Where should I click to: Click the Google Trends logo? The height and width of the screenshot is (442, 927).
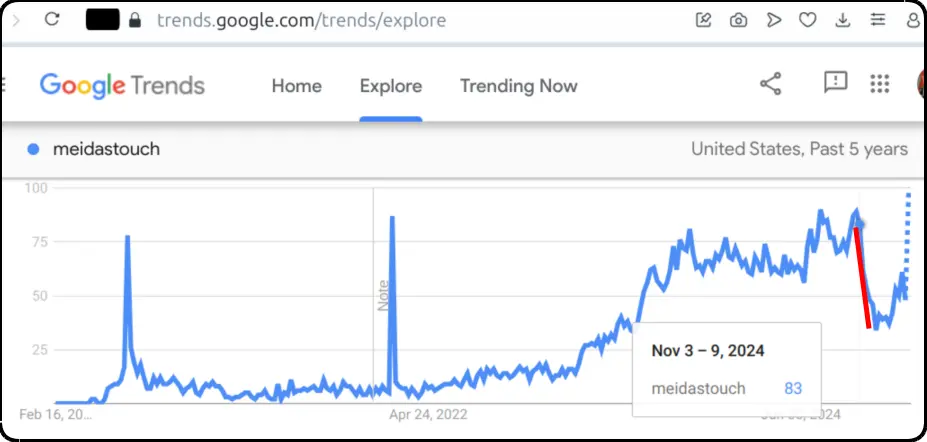click(122, 86)
